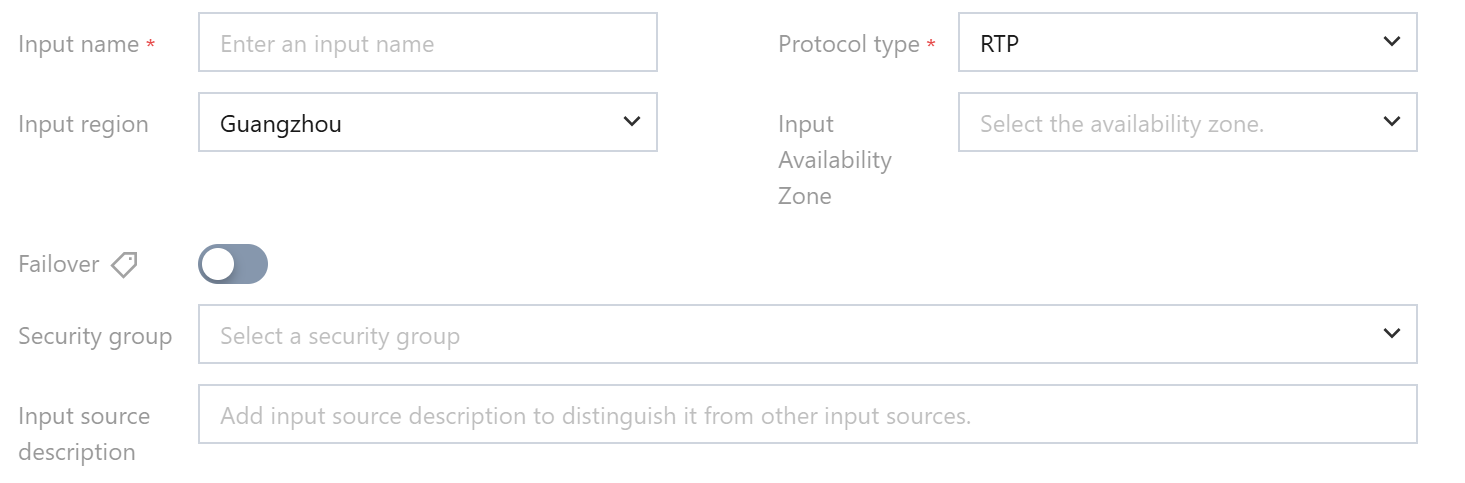Select the 'Input region' label
Viewport: 1465px width, 483px height.
(x=83, y=124)
